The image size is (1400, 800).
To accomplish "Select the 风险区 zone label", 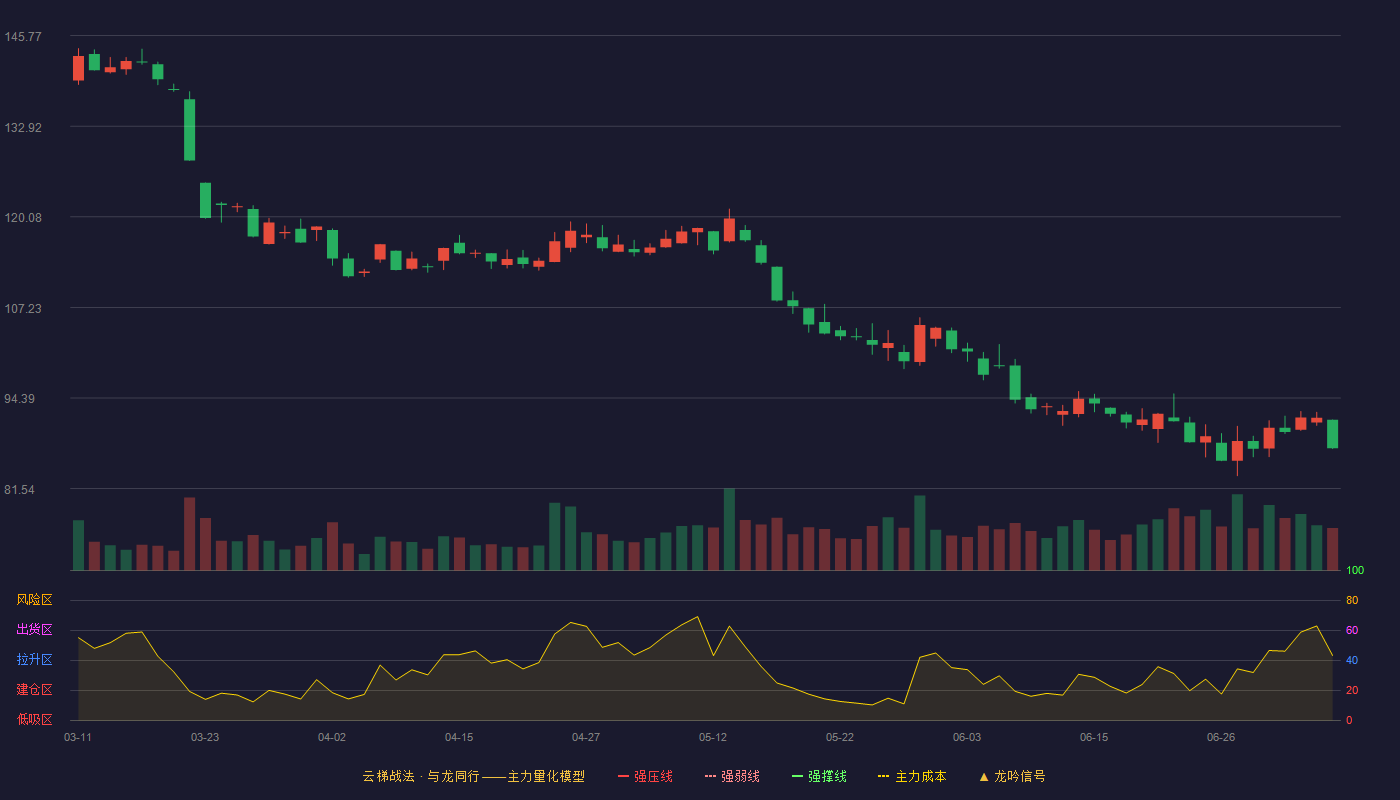I will pyautogui.click(x=35, y=600).
